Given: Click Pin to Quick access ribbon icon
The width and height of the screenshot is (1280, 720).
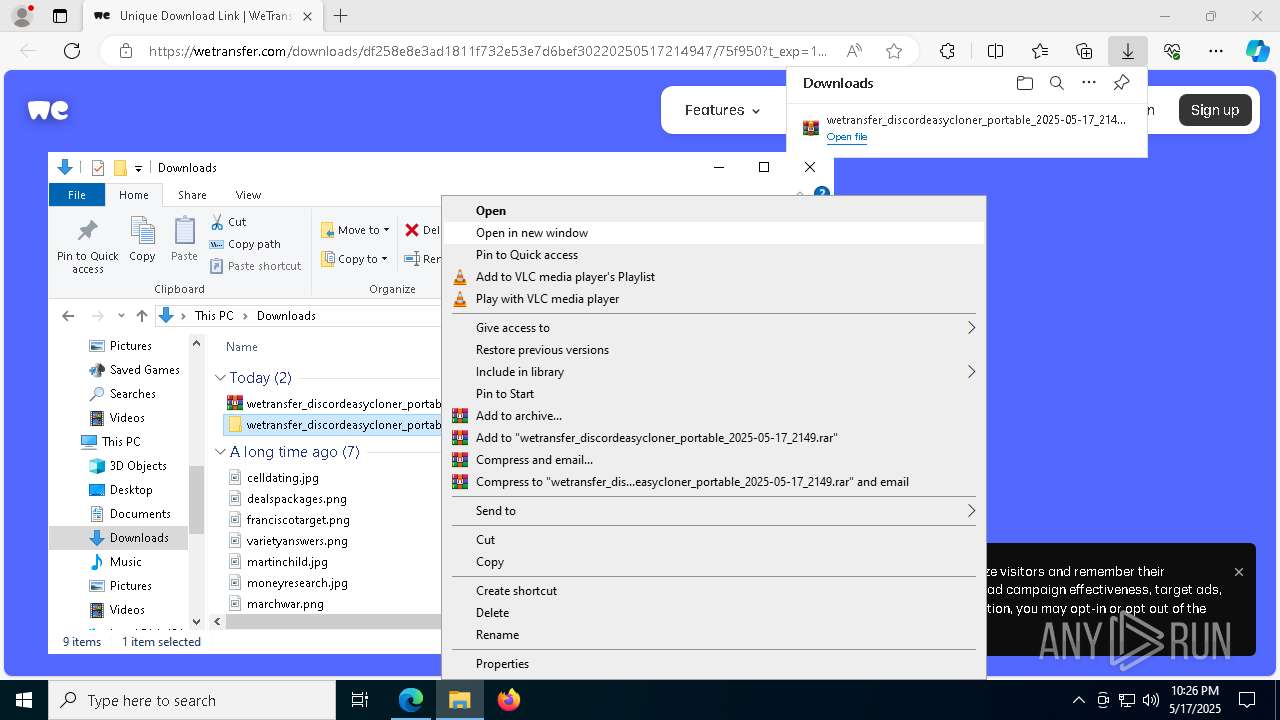Looking at the screenshot, I should click(88, 246).
